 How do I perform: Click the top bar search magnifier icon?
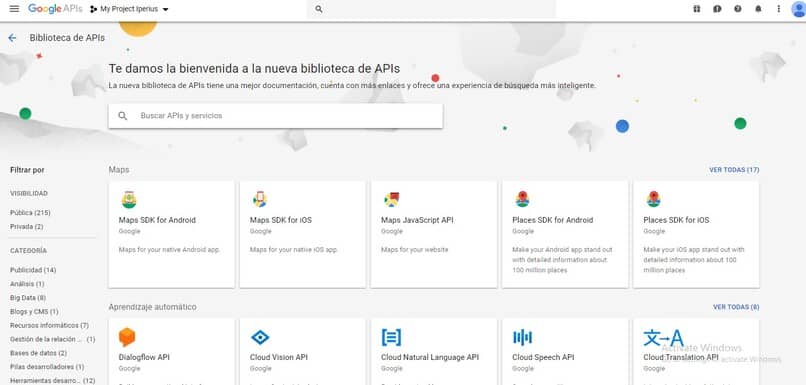[319, 9]
